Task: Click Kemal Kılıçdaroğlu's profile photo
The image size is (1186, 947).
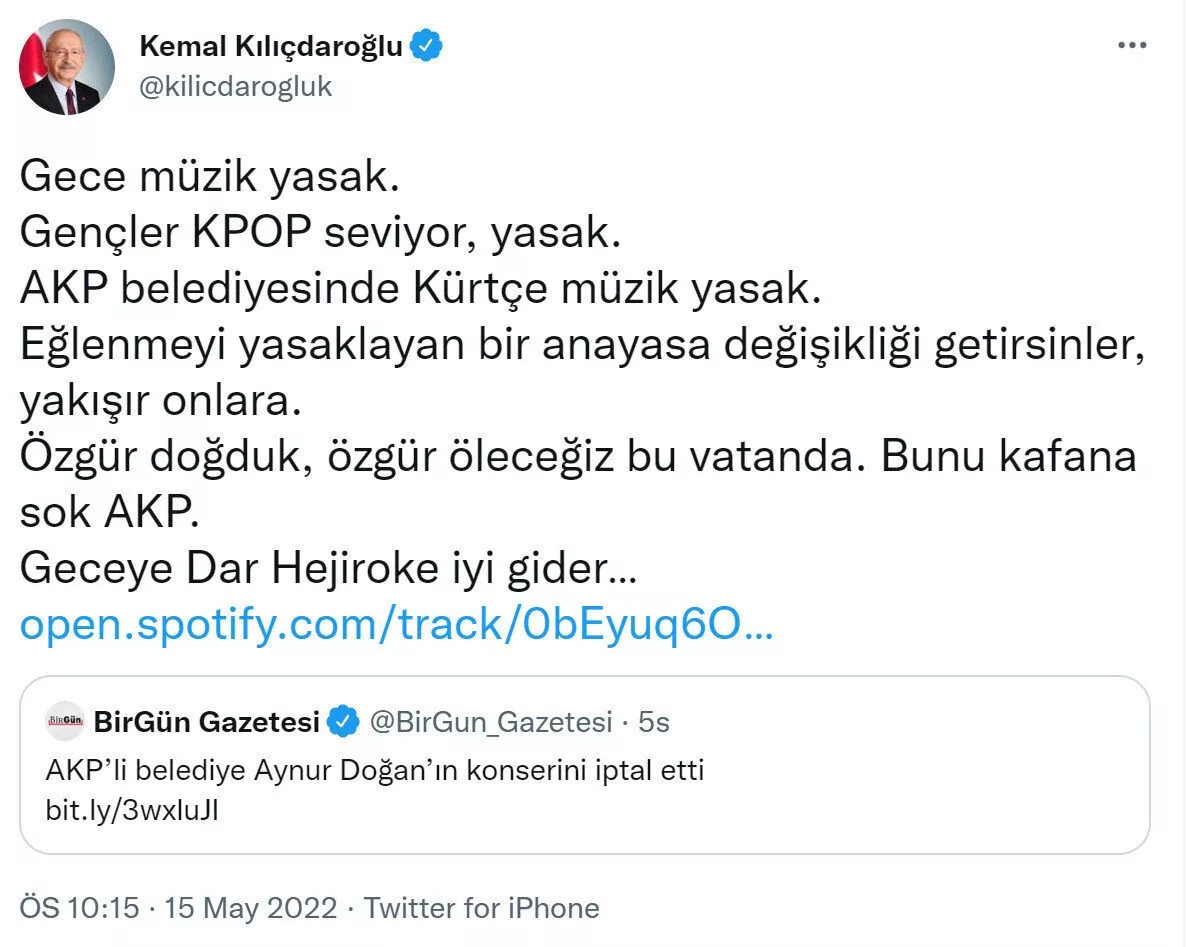Action: (66, 67)
